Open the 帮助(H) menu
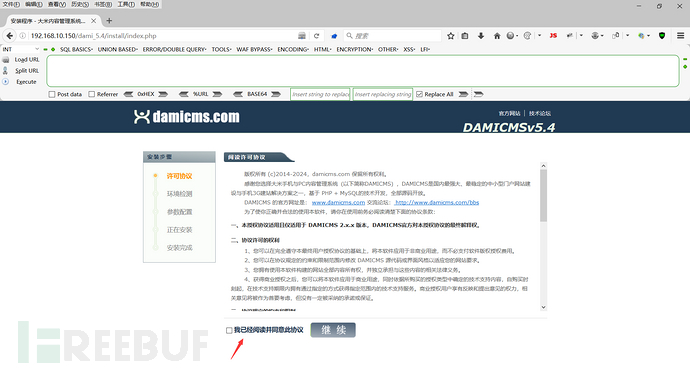 pyautogui.click(x=150, y=4)
